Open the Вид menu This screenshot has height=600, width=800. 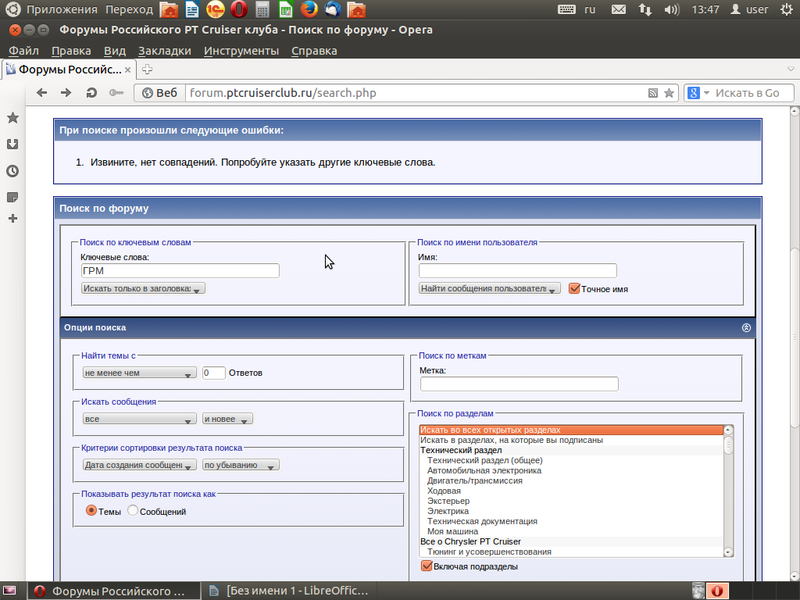(114, 51)
